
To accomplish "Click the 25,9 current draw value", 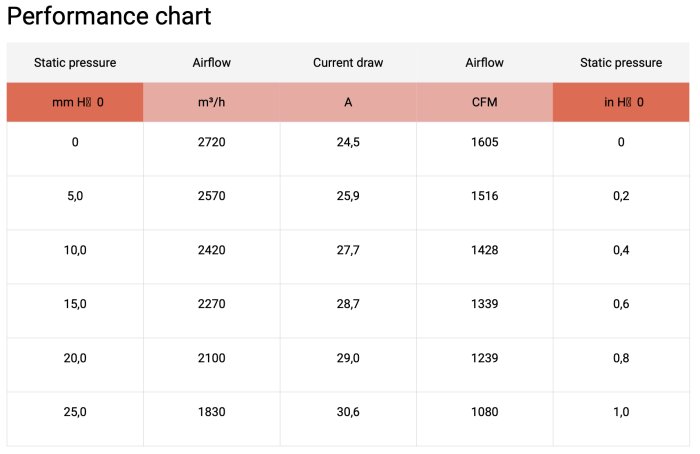I will pyautogui.click(x=348, y=196).
